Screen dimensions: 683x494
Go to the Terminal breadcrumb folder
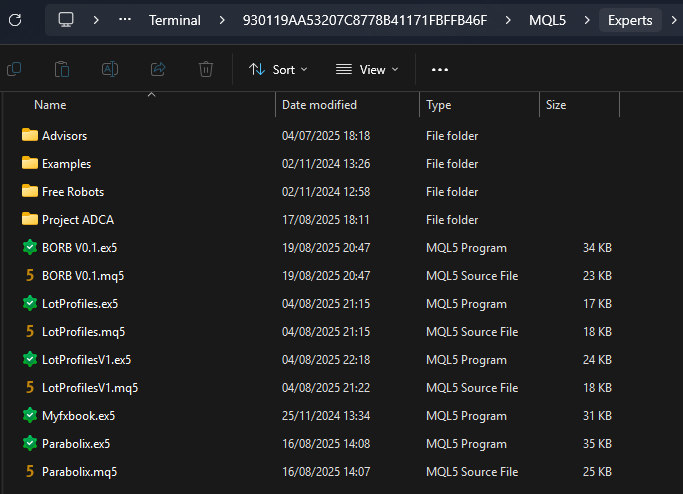[175, 20]
